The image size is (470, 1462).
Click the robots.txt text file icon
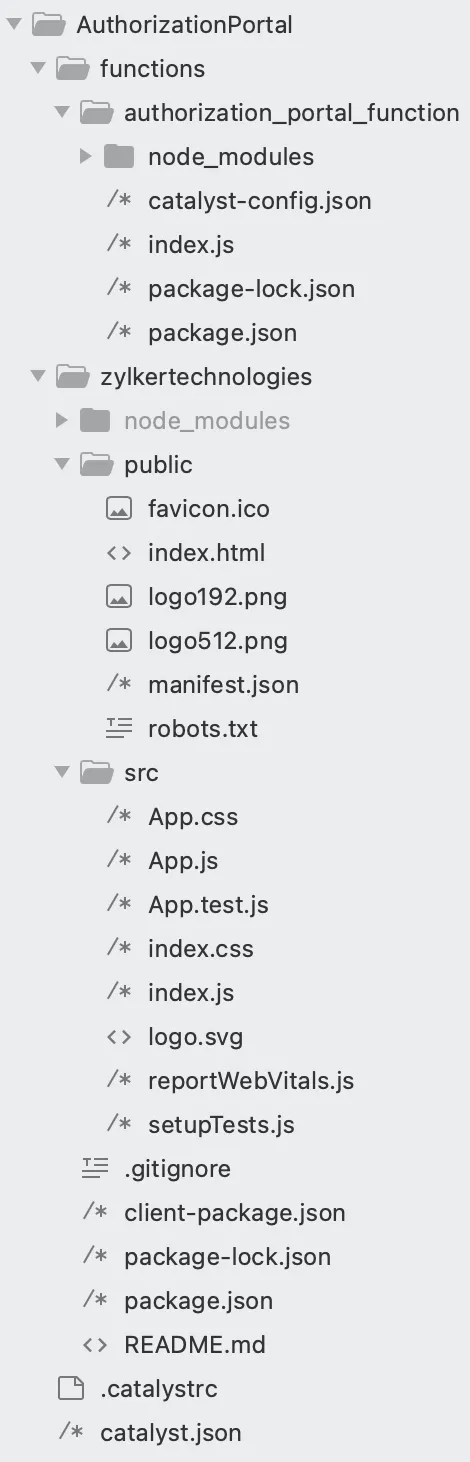[x=119, y=729]
